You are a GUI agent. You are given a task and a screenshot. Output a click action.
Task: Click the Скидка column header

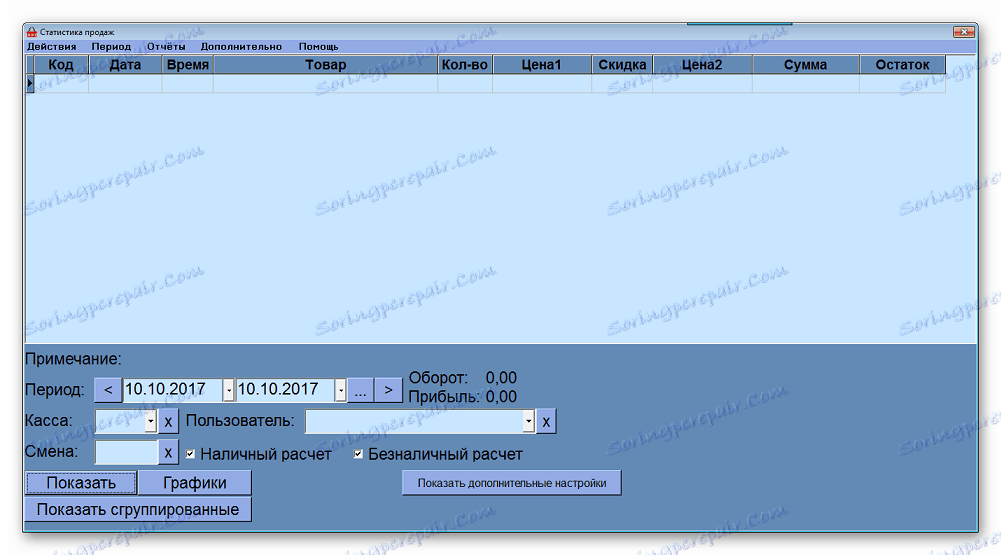point(622,65)
